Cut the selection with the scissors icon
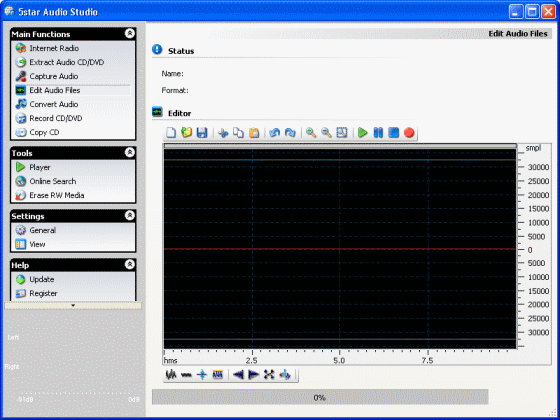 [223, 133]
